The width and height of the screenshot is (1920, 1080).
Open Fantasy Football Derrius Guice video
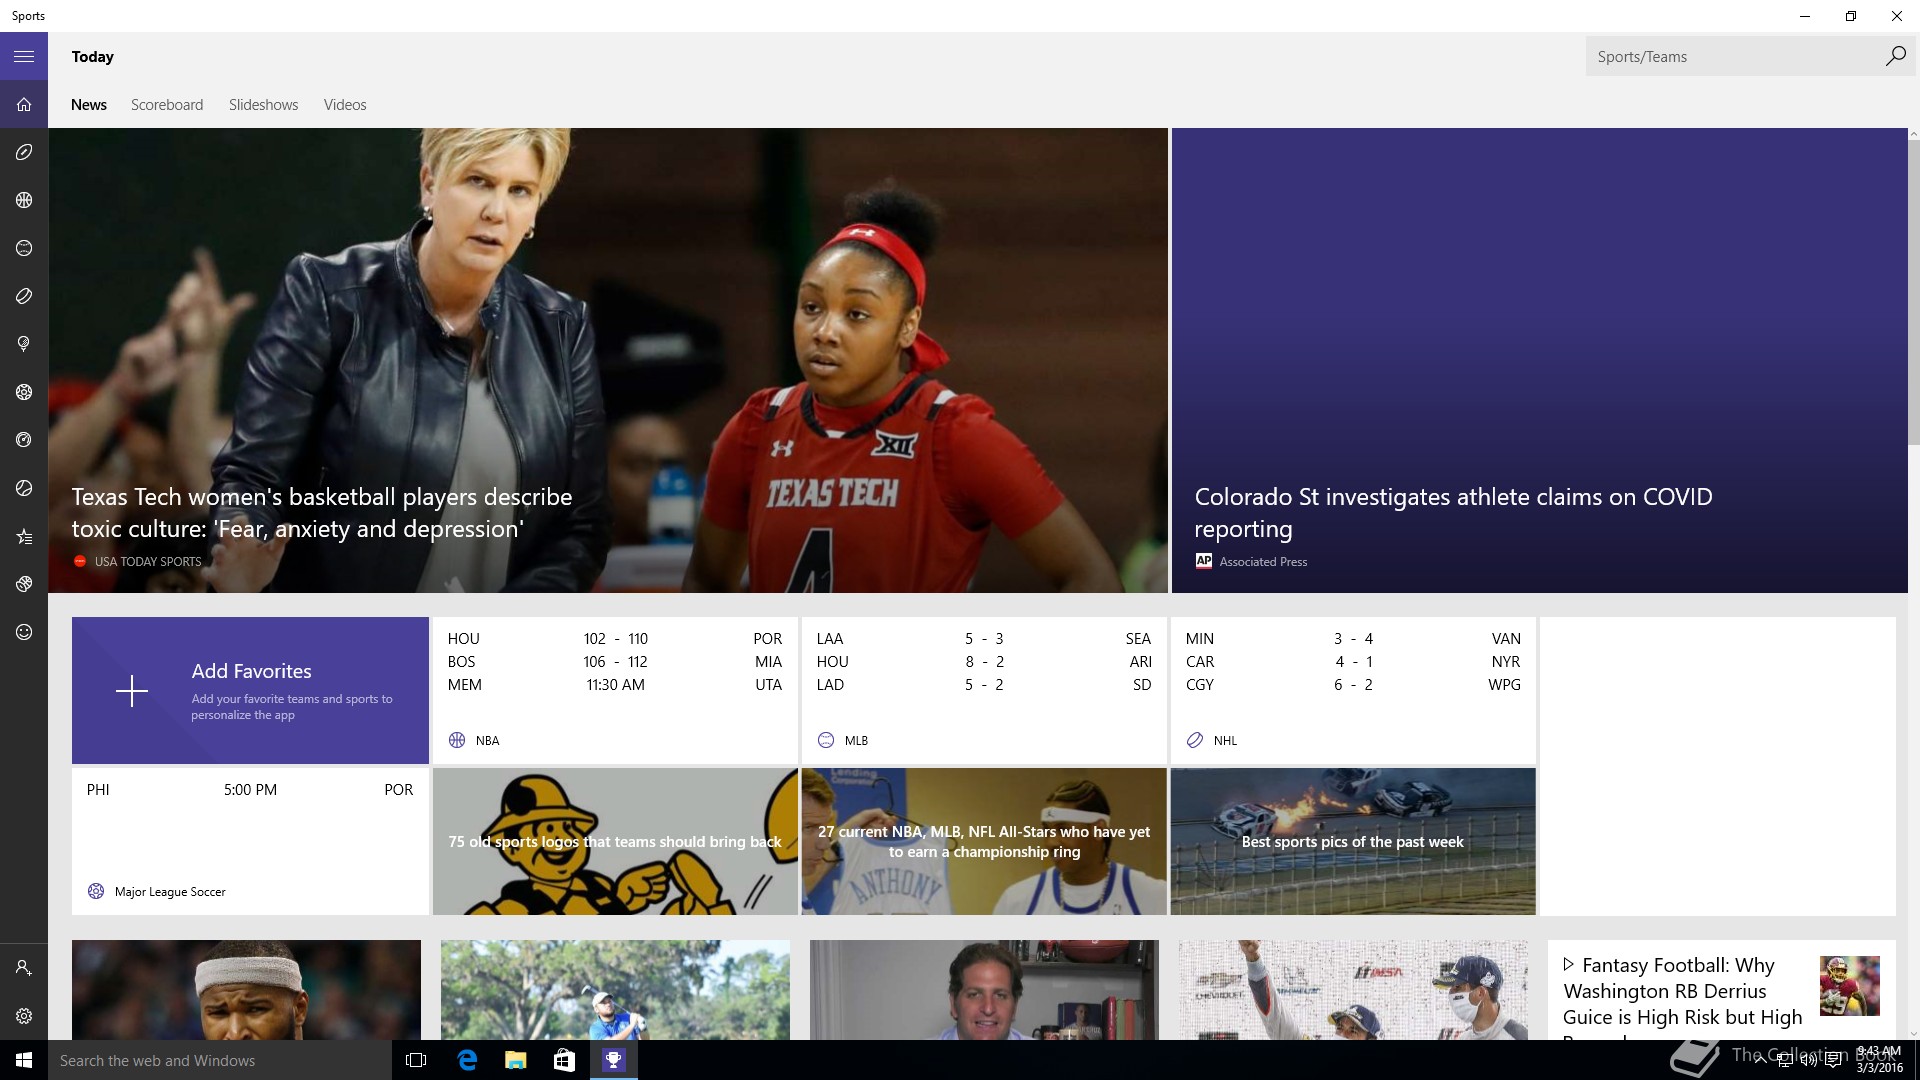pos(1721,990)
